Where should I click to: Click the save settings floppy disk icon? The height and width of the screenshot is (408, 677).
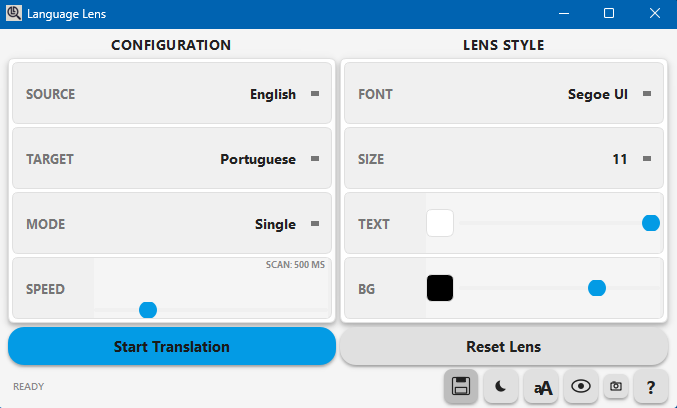tap(461, 386)
